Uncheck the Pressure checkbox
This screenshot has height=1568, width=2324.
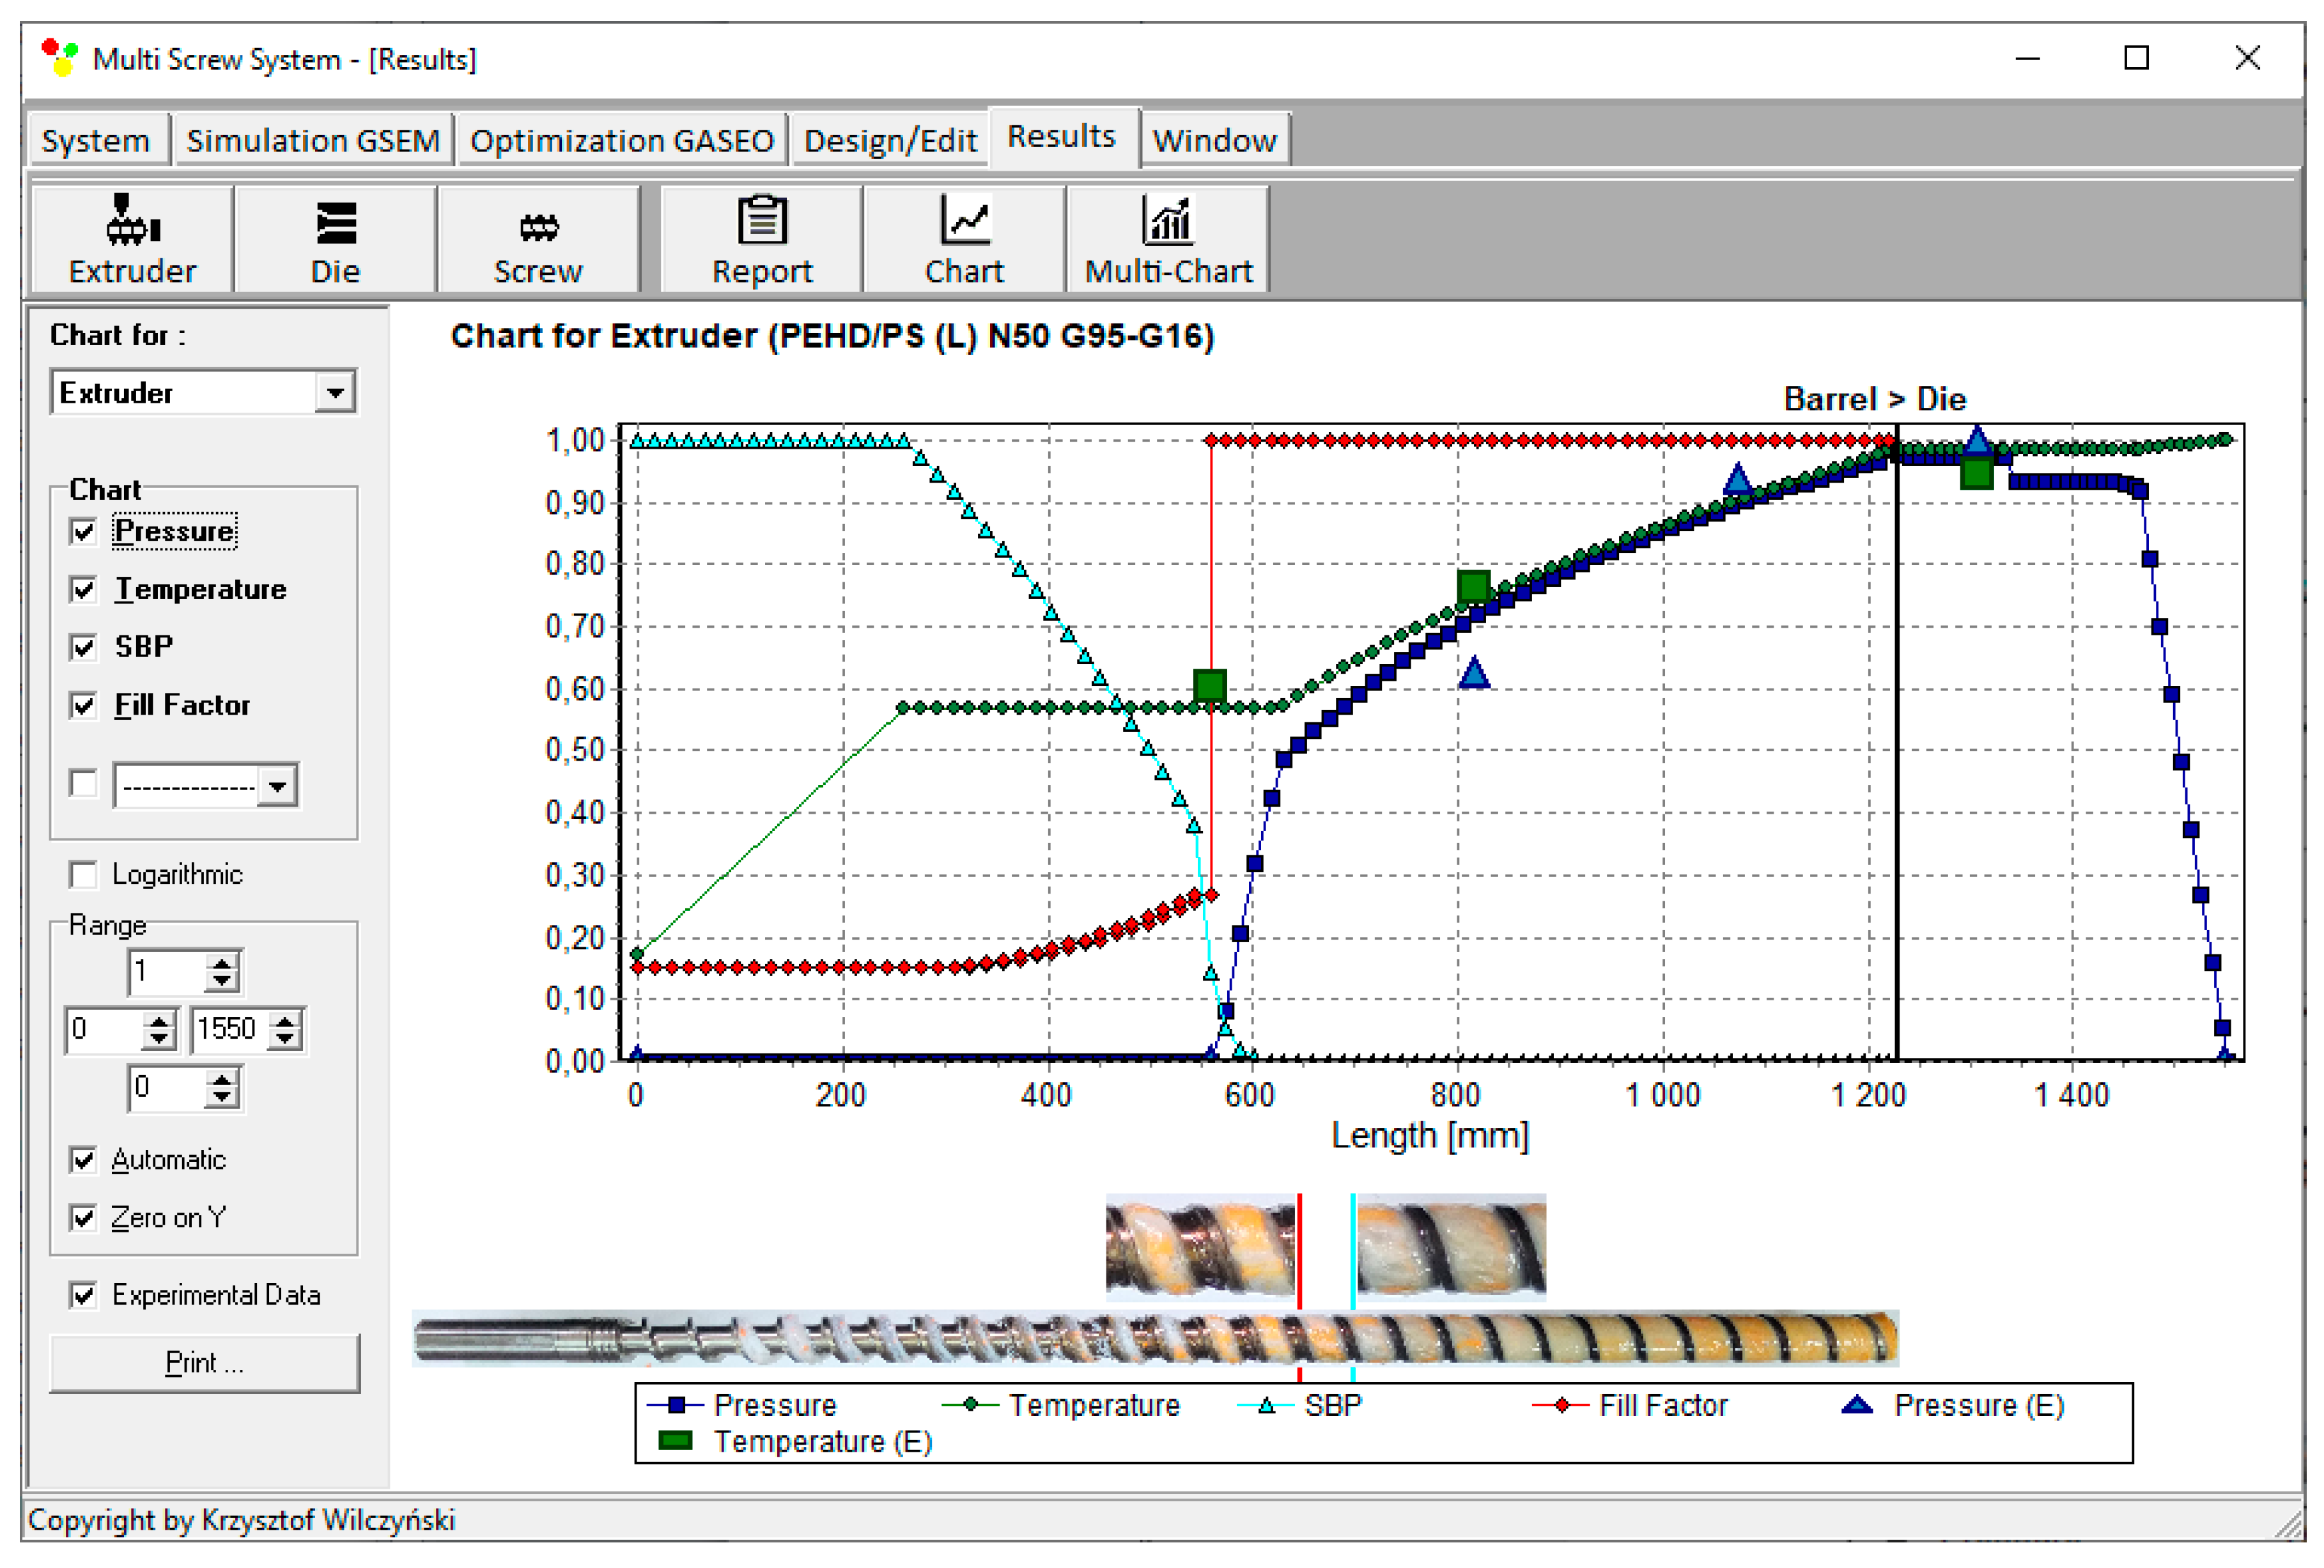point(84,531)
